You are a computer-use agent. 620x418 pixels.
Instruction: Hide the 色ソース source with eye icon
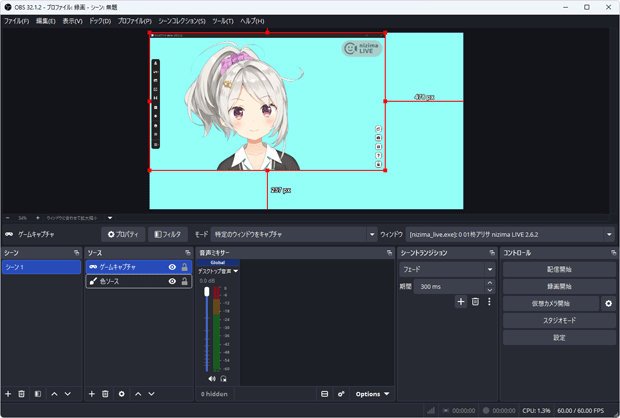[x=172, y=281]
